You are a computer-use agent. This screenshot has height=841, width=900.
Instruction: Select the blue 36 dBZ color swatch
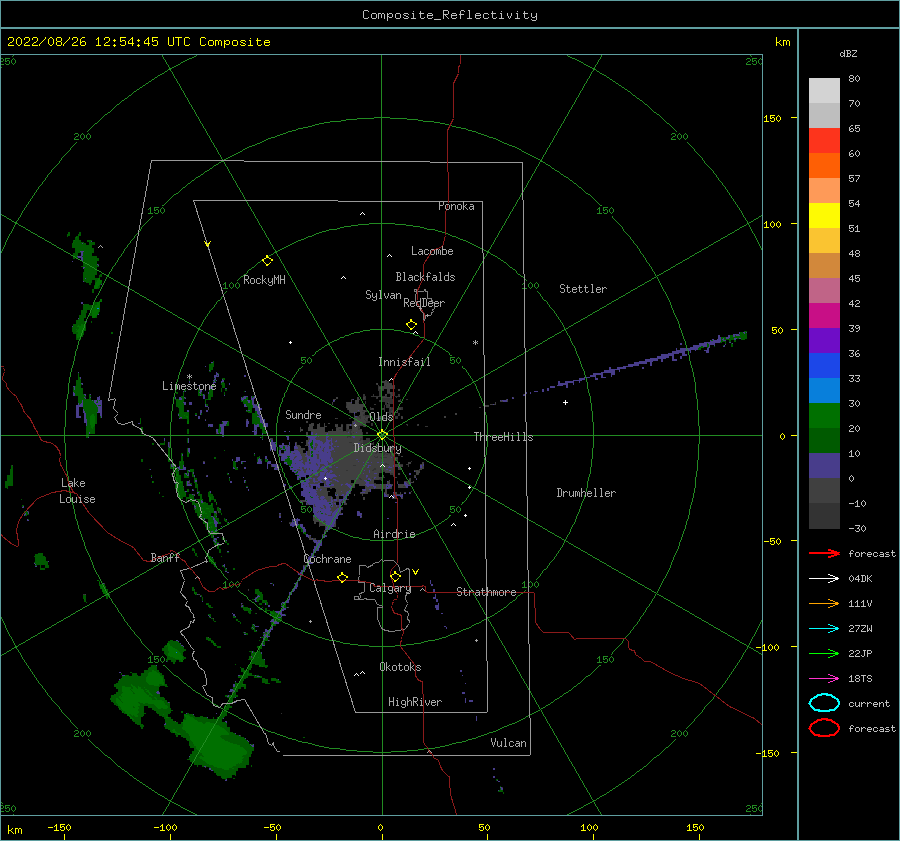[825, 365]
